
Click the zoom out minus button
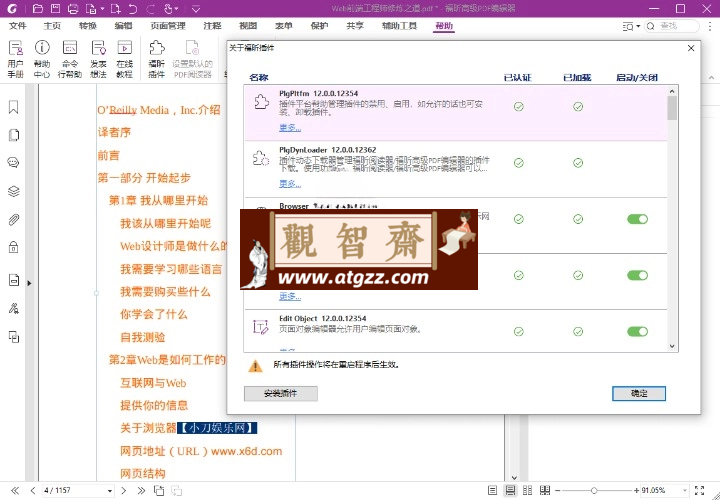557,490
